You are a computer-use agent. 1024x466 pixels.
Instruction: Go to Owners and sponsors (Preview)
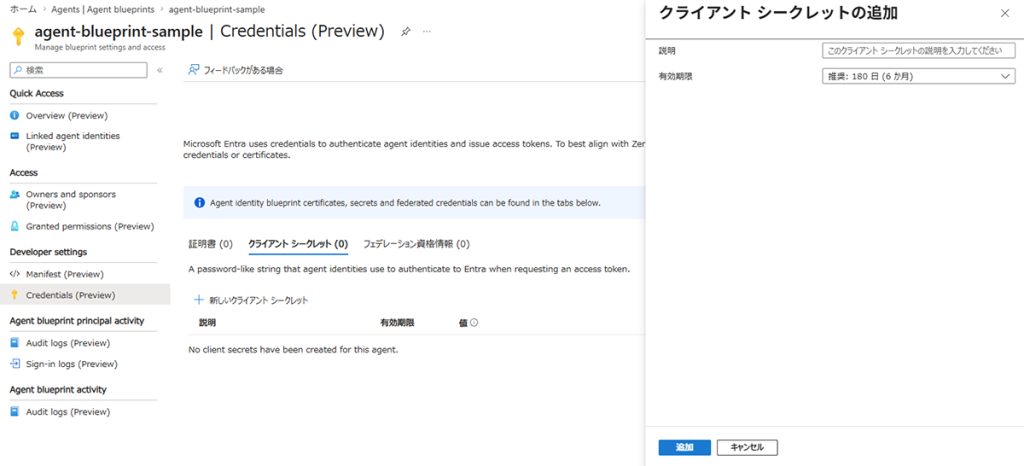[71, 200]
